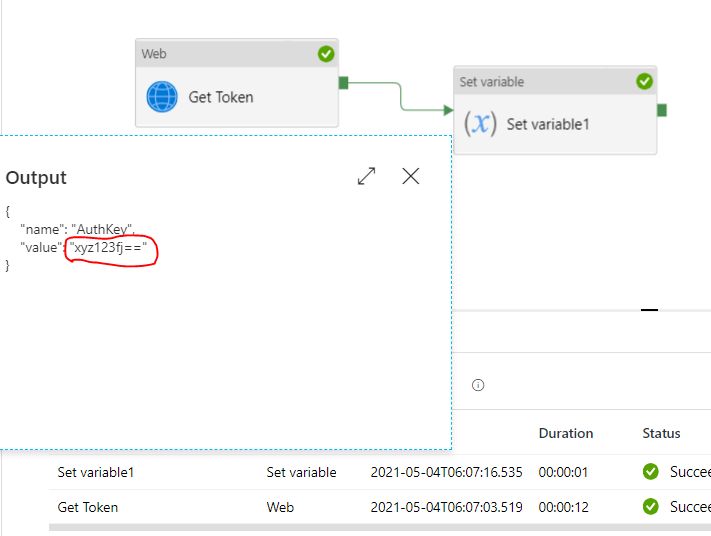
Task: Sort by the Status column header
Action: pos(661,434)
